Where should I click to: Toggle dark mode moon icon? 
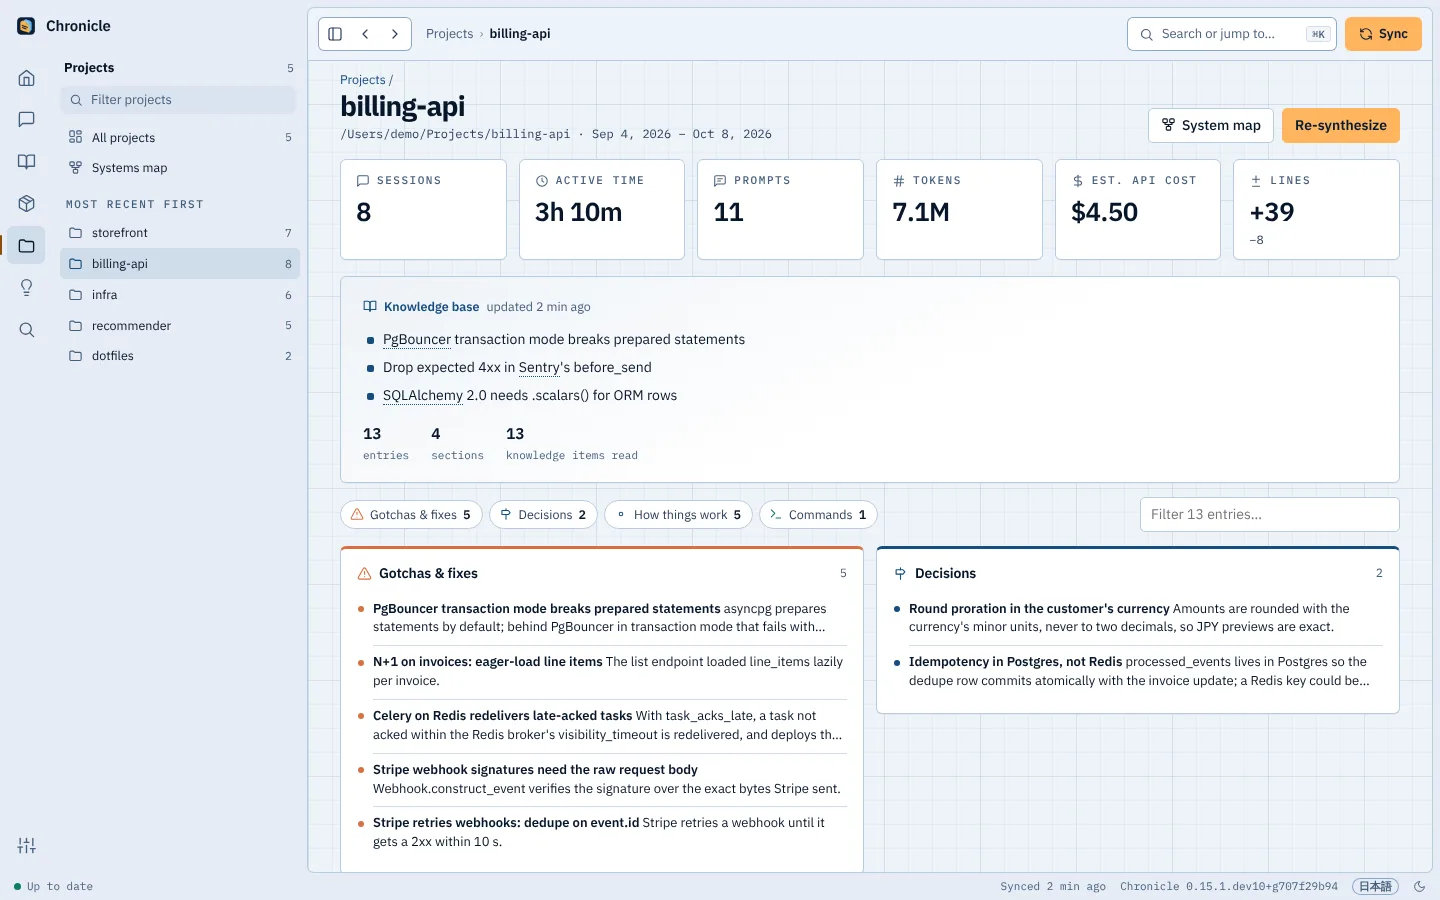point(1419,887)
